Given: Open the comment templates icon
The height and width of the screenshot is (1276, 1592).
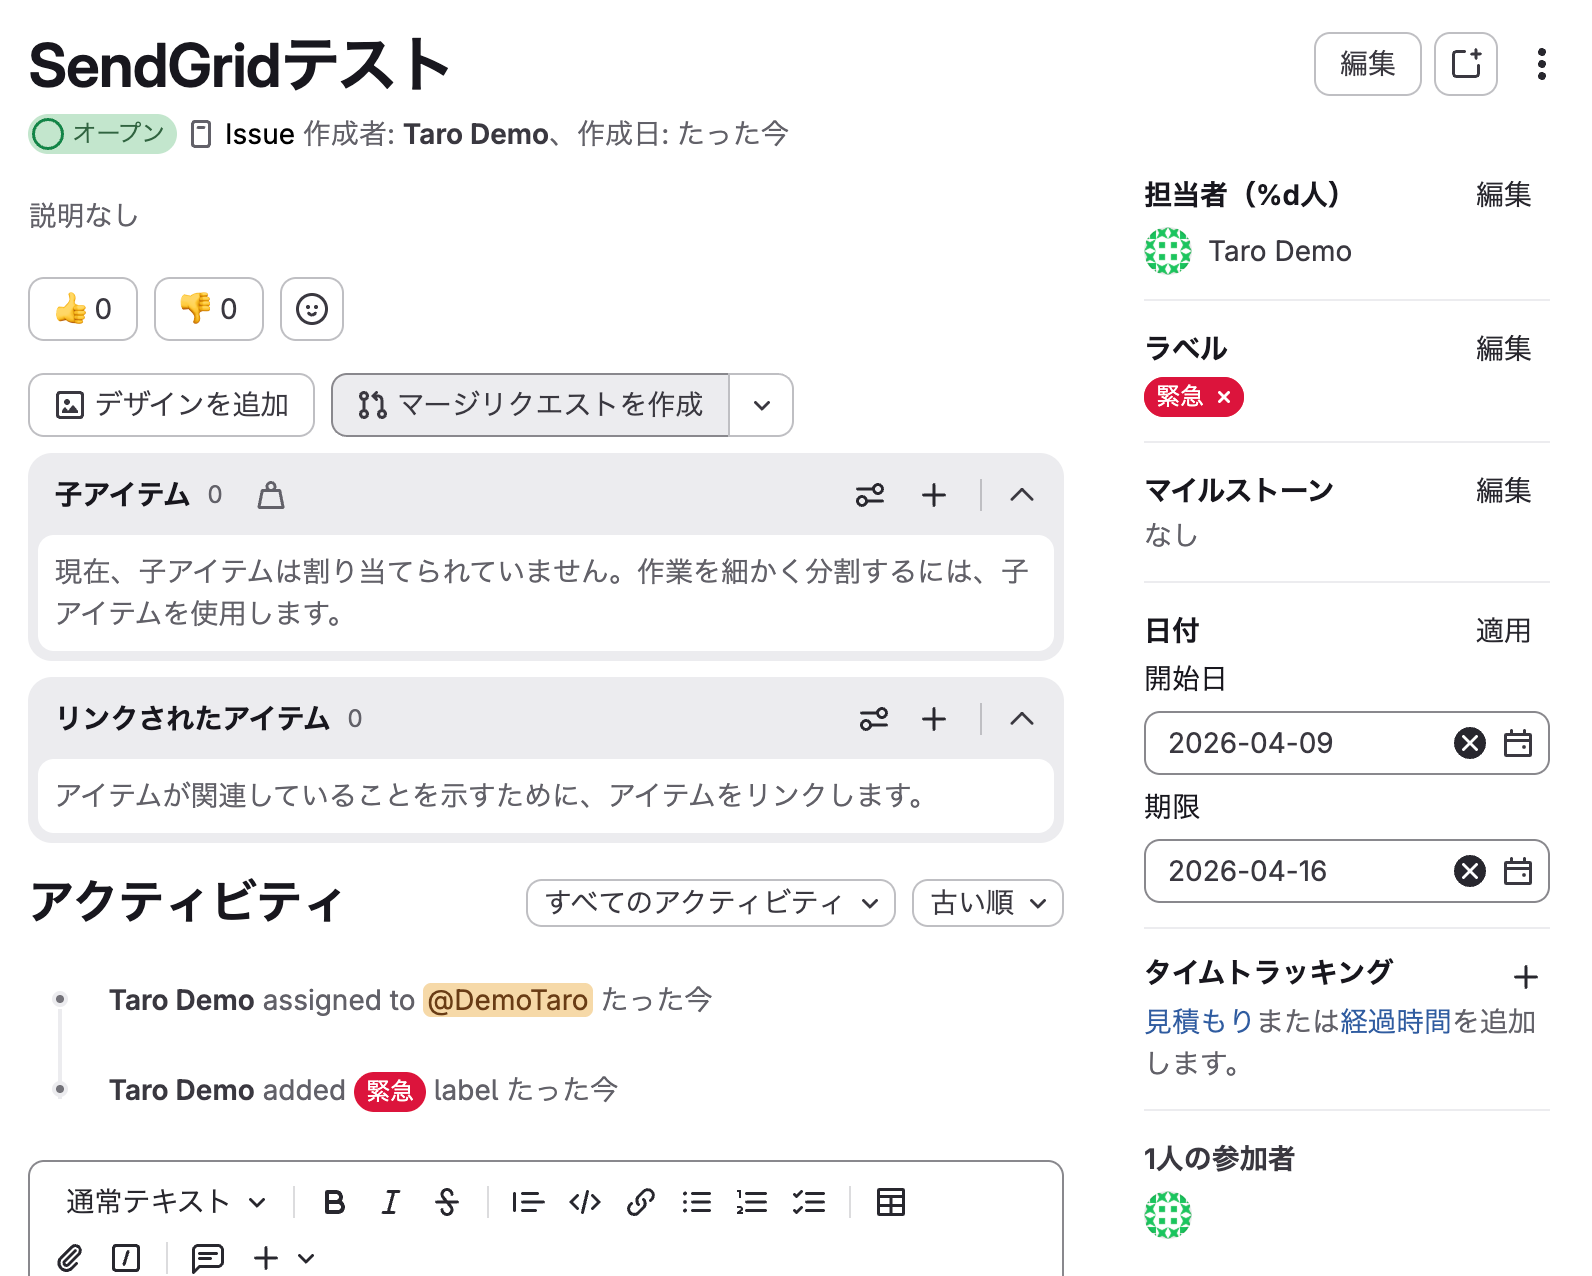Looking at the screenshot, I should coord(207,1258).
